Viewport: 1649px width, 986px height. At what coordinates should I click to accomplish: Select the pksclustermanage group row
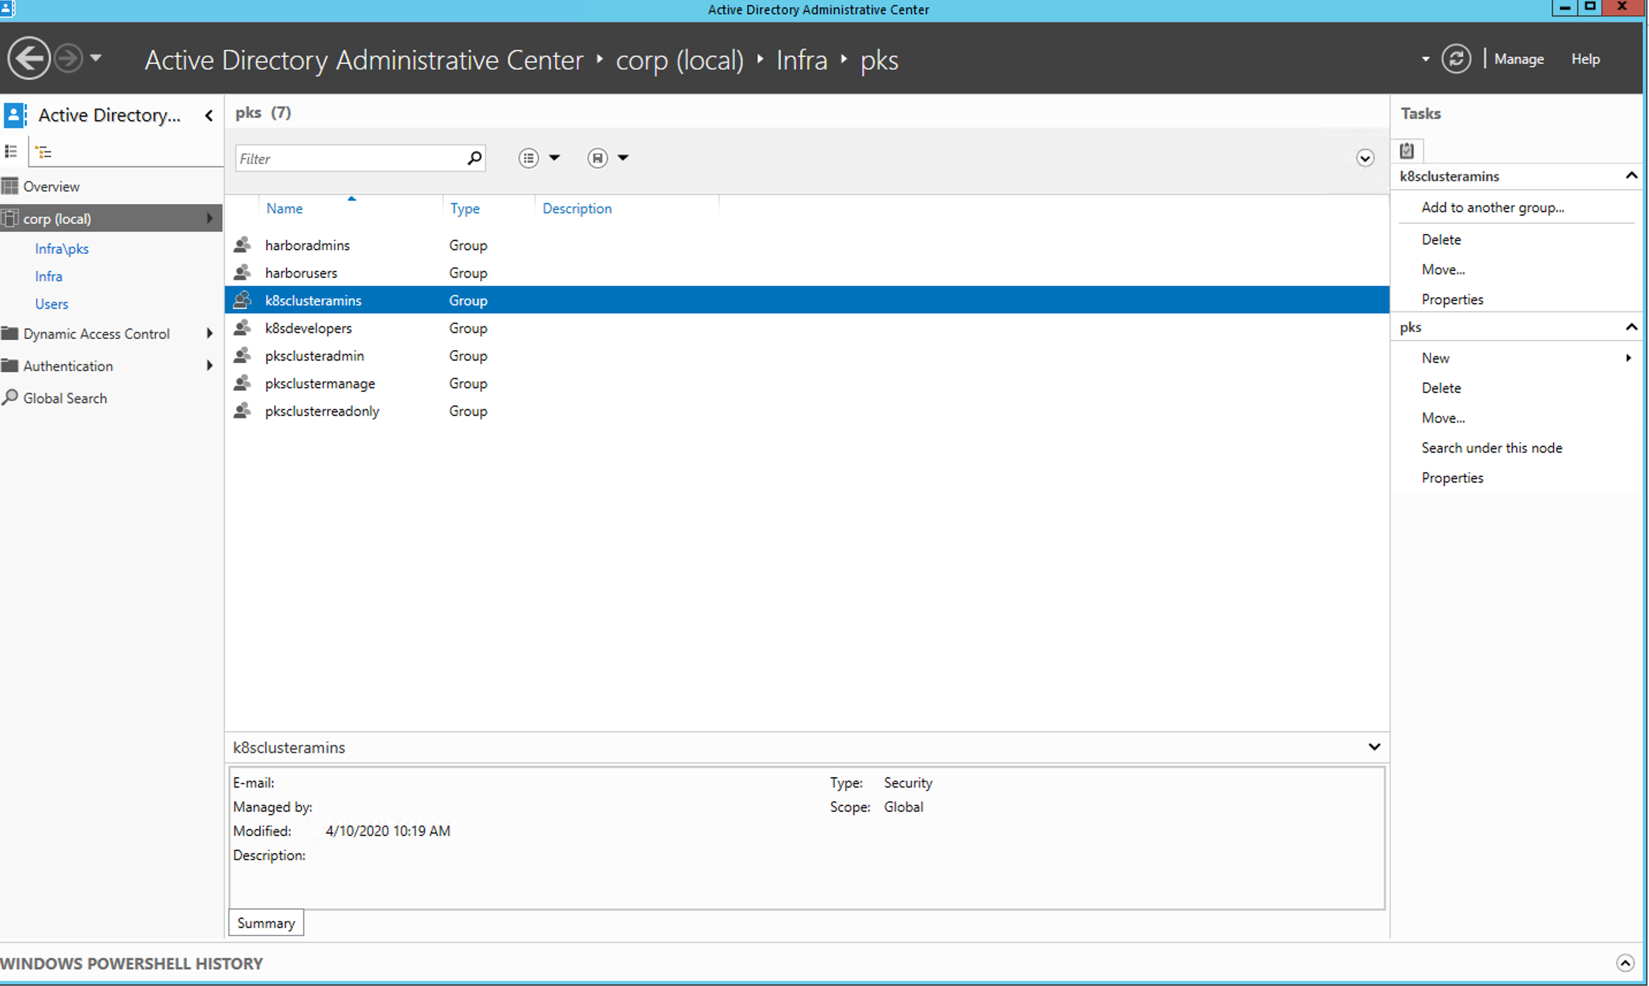pos(807,384)
